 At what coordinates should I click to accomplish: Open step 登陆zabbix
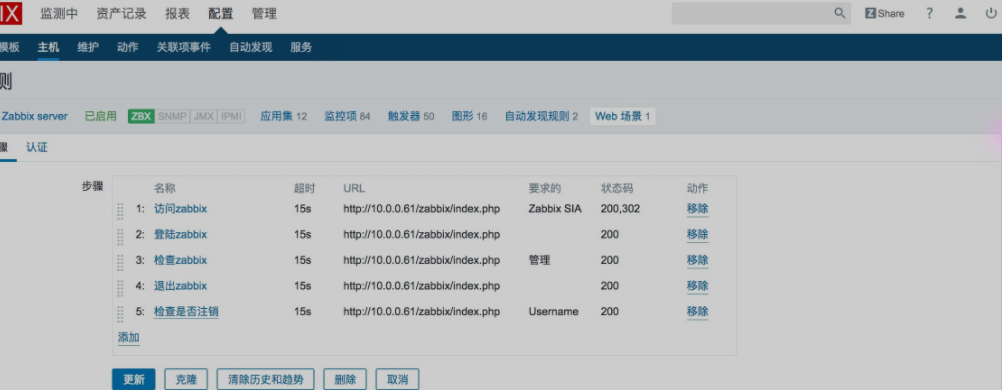pos(180,235)
